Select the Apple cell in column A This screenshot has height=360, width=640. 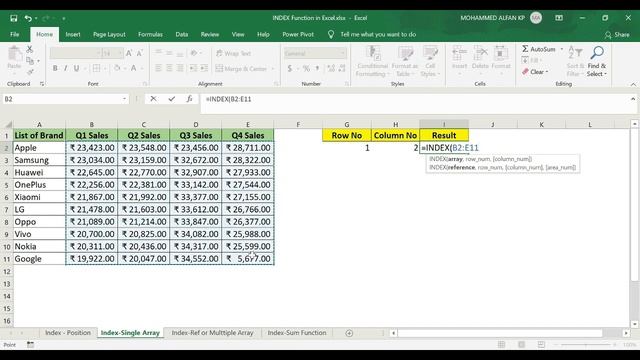pos(39,148)
